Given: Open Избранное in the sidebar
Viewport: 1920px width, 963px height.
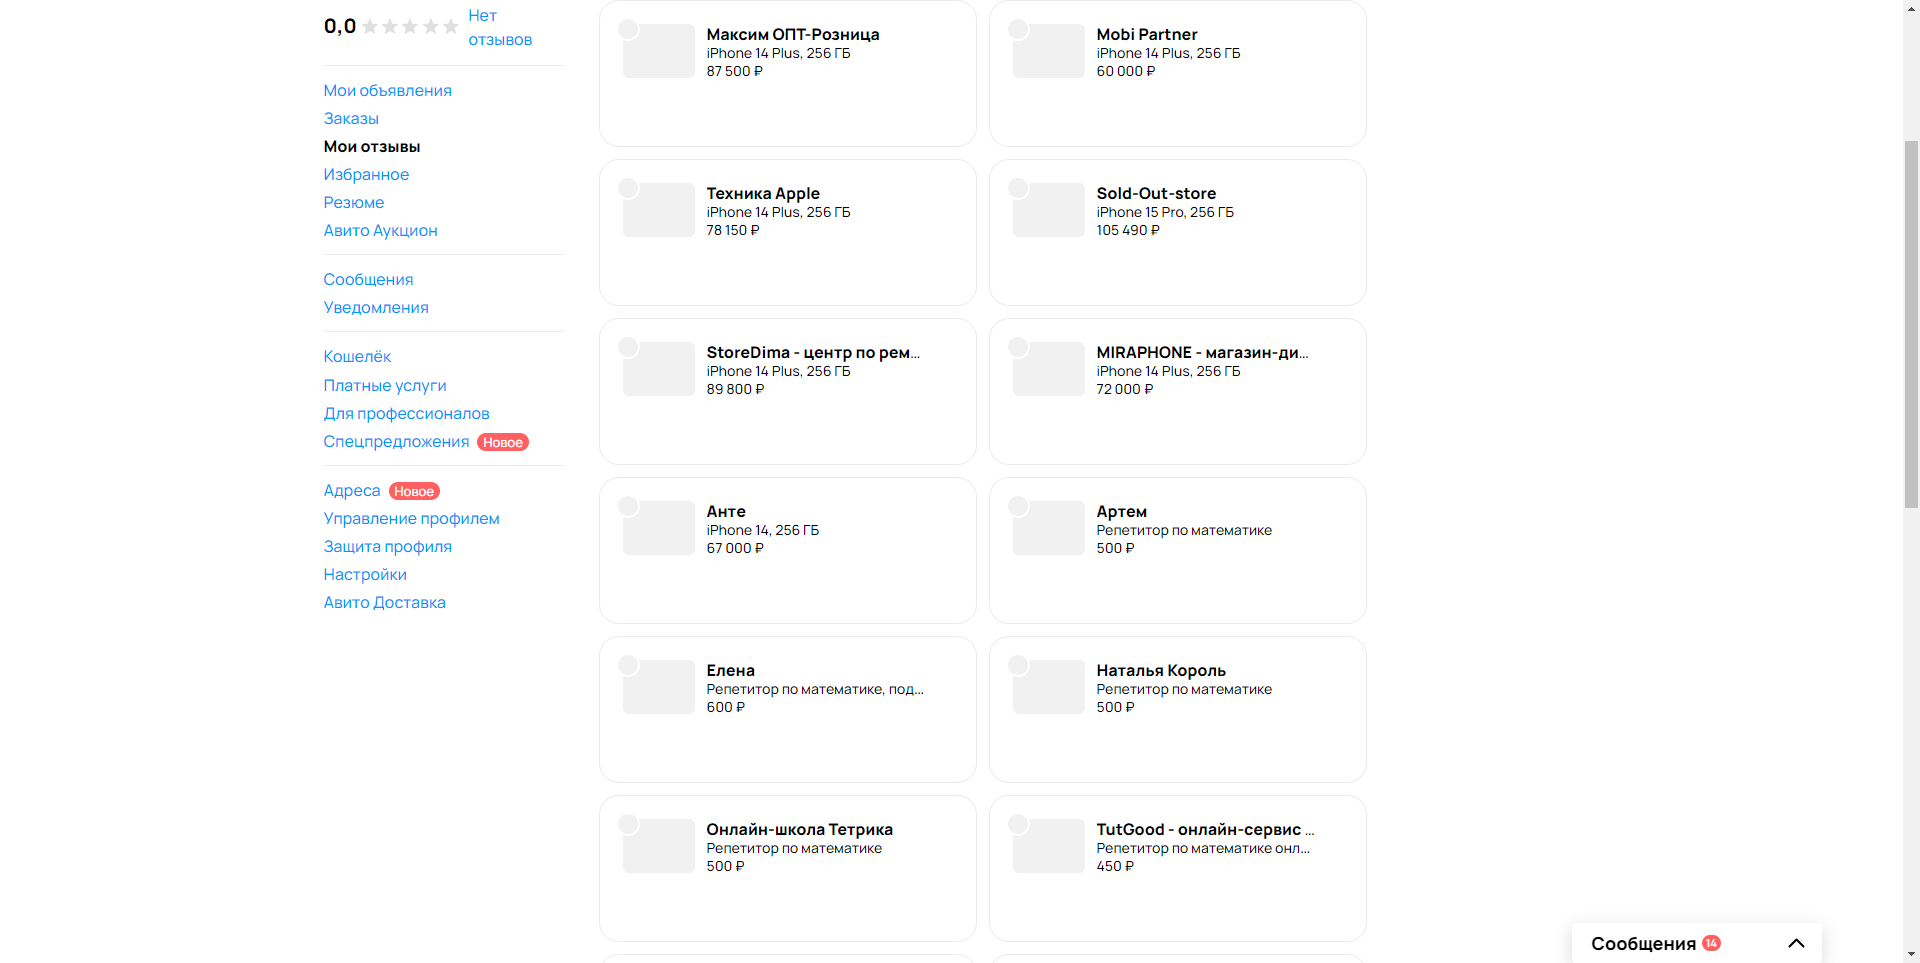Looking at the screenshot, I should point(366,175).
